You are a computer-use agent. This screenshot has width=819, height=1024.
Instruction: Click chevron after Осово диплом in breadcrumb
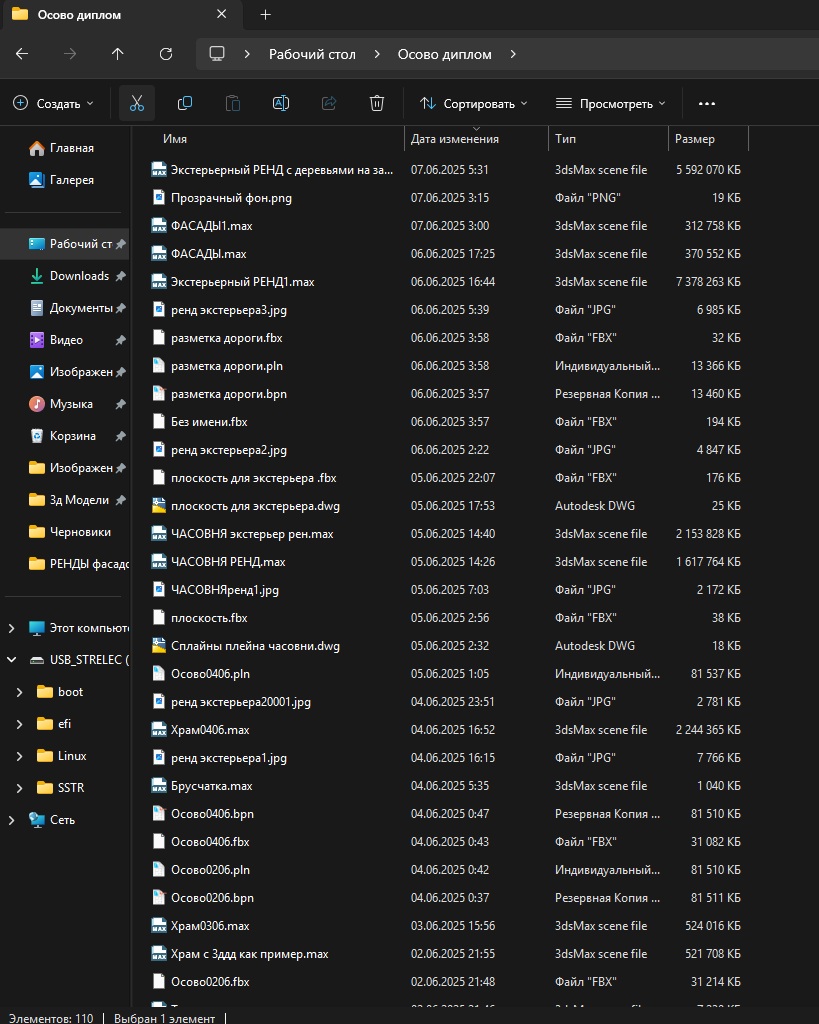click(513, 54)
